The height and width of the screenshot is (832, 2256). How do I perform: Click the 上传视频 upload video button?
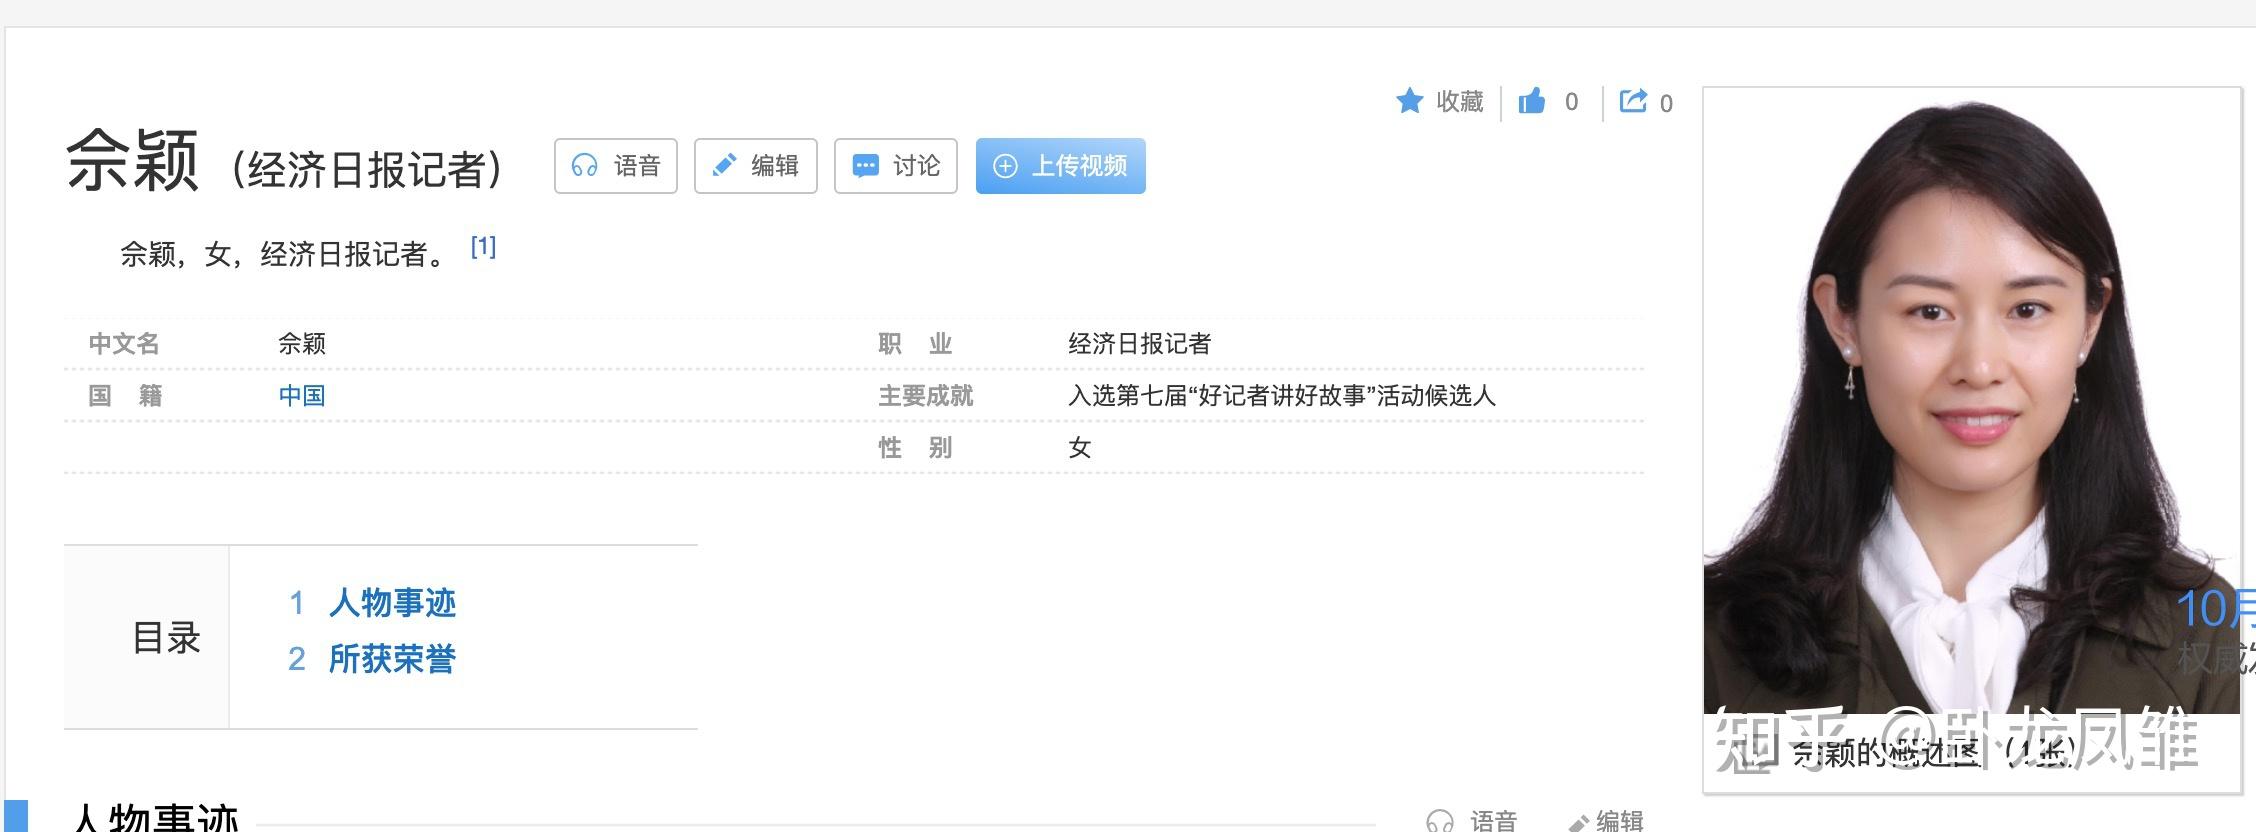[x=1061, y=166]
